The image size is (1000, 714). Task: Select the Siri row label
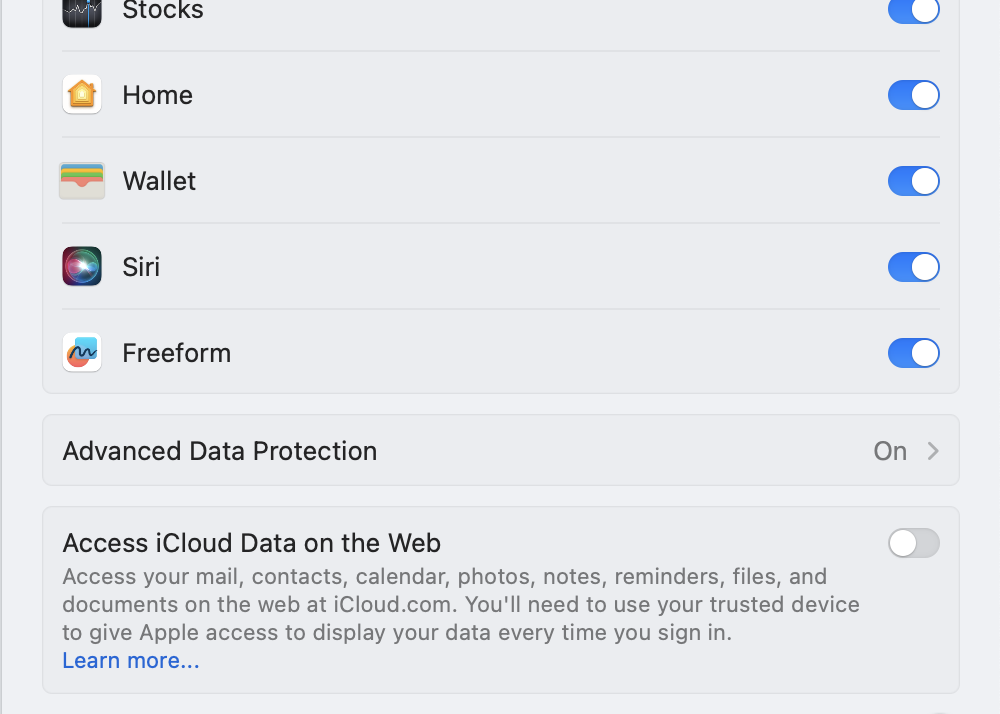141,267
